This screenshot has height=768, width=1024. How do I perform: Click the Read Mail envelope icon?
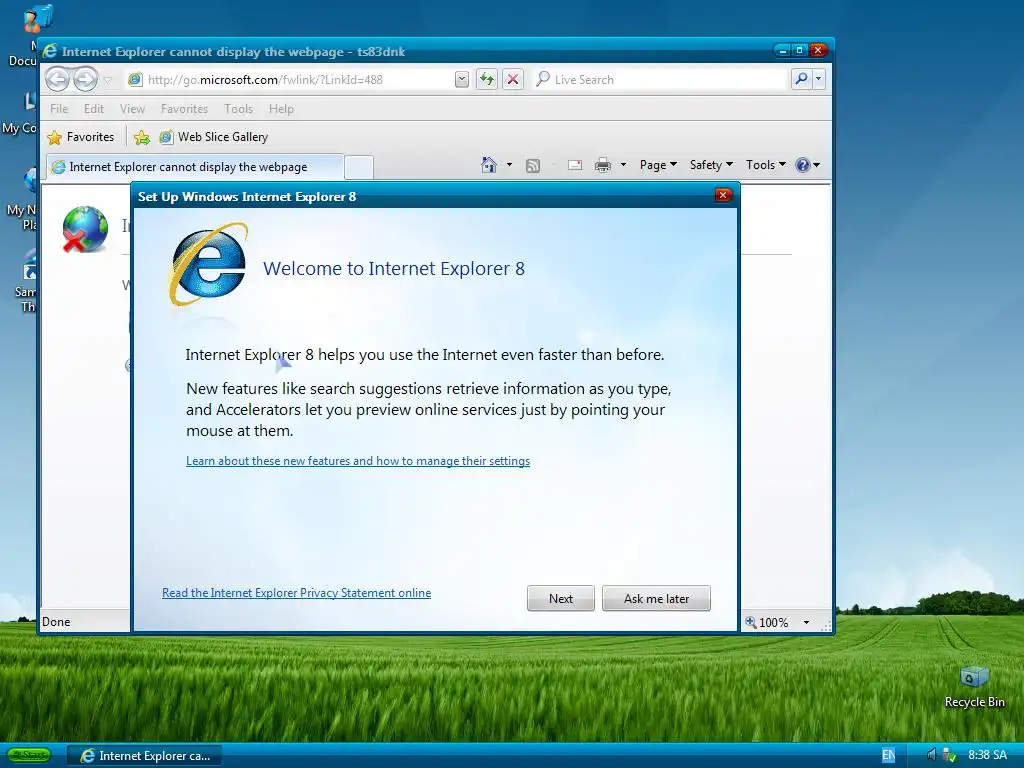point(575,165)
